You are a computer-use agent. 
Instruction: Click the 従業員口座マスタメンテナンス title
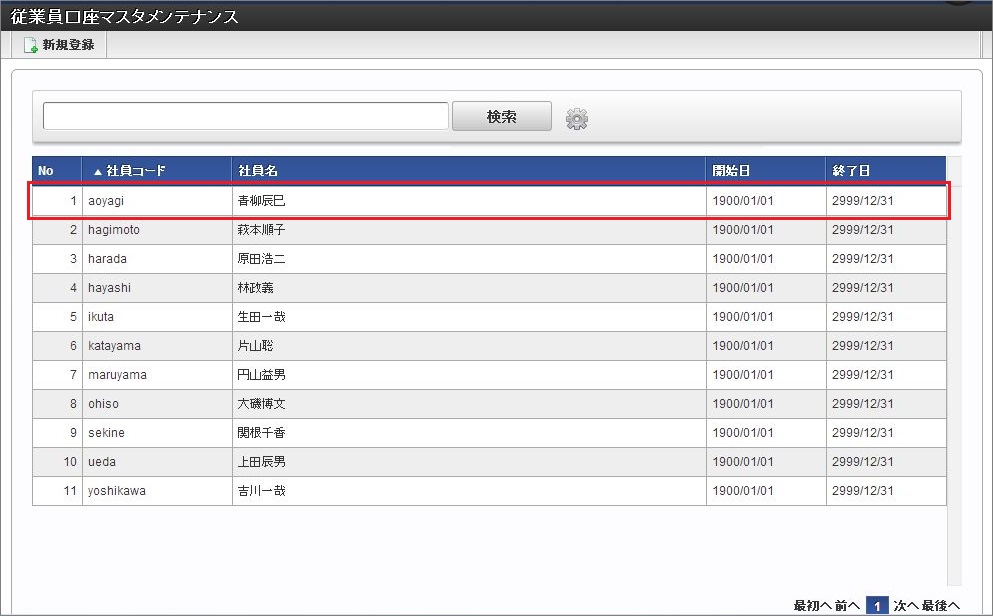(124, 16)
